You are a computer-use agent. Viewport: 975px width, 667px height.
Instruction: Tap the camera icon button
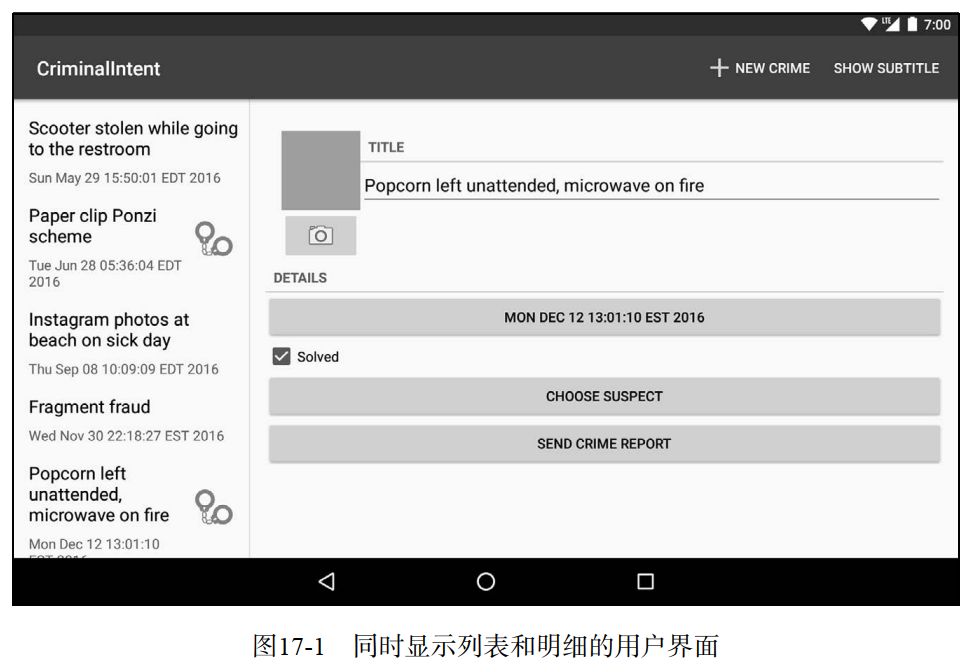pyautogui.click(x=320, y=236)
